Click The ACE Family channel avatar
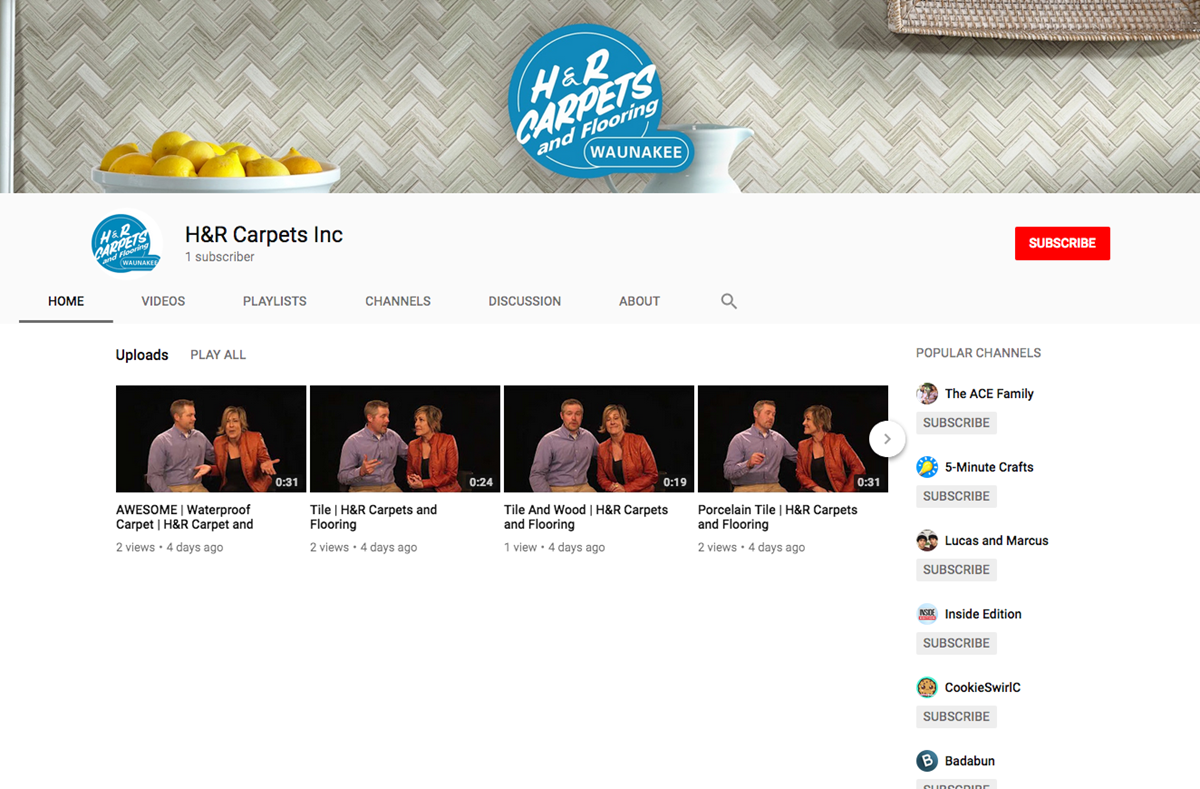Viewport: 1200px width, 789px height. [927, 393]
